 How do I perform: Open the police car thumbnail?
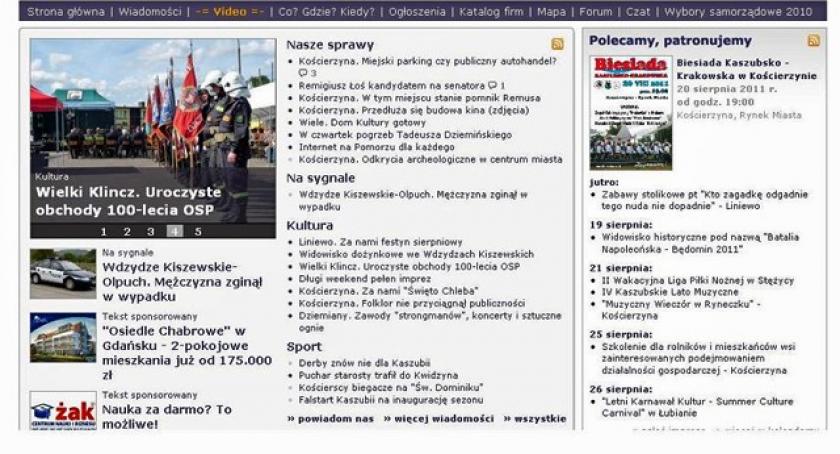[63, 274]
